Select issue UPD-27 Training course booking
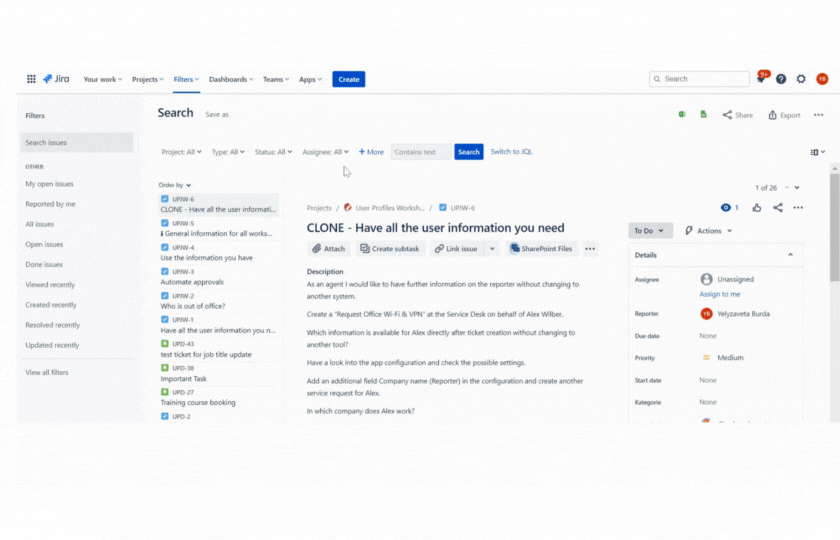The image size is (840, 540). (x=219, y=398)
